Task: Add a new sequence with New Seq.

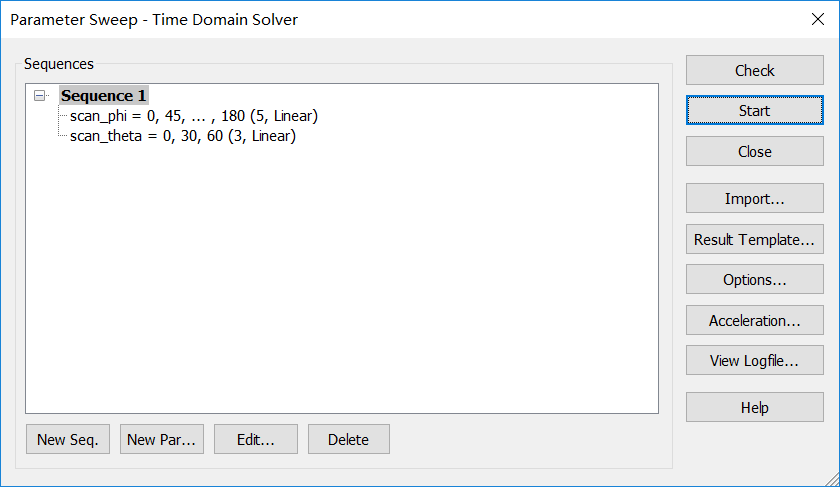Action: coord(68,439)
